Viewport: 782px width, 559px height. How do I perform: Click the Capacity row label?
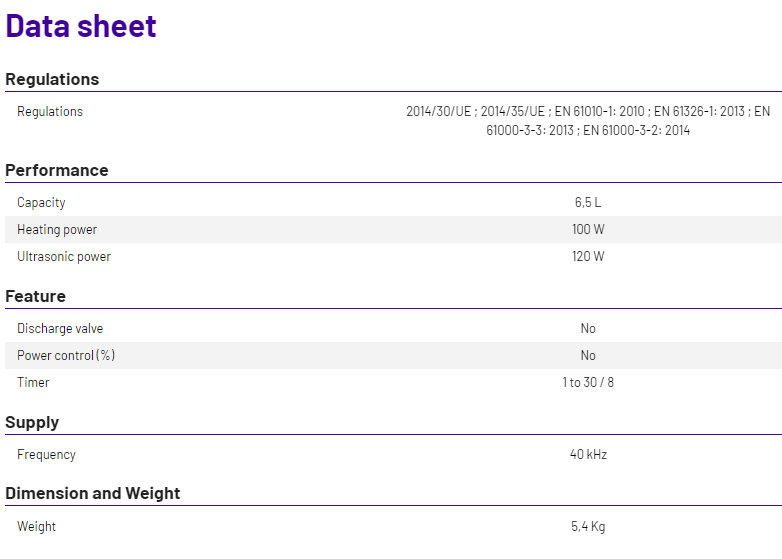tap(41, 202)
